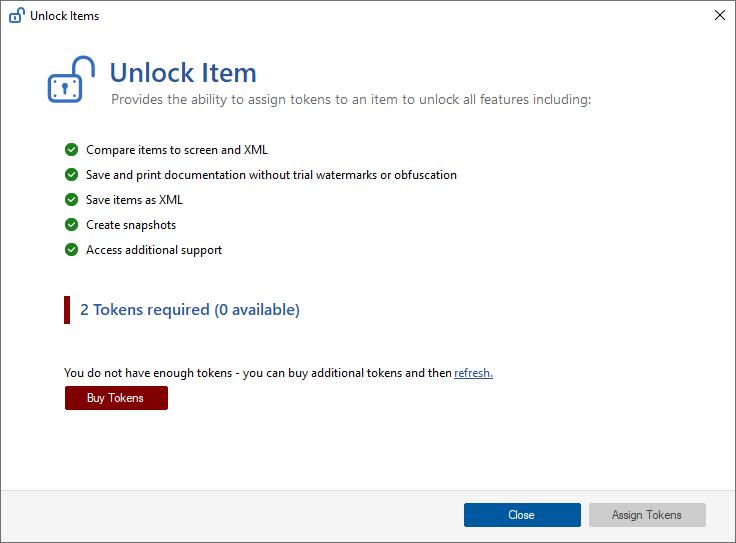Click the large blue padlock icon
This screenshot has height=543, width=736.
(71, 79)
